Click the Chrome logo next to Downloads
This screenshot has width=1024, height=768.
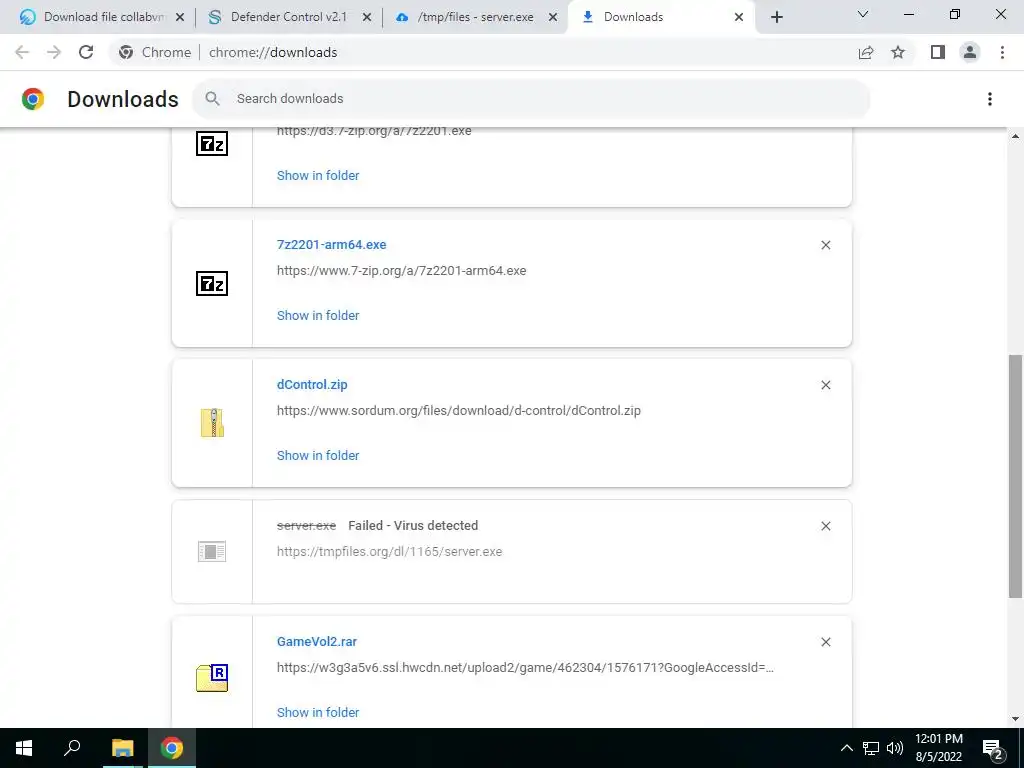coord(33,99)
